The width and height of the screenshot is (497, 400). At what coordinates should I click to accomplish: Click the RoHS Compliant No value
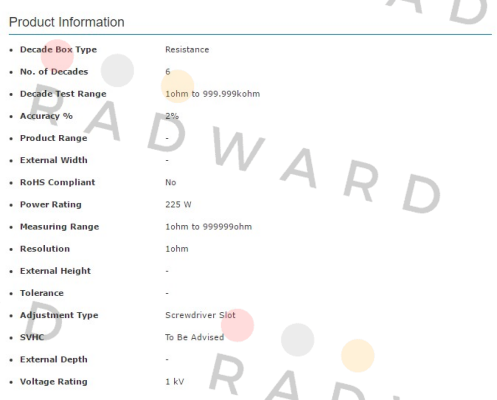[x=171, y=182]
